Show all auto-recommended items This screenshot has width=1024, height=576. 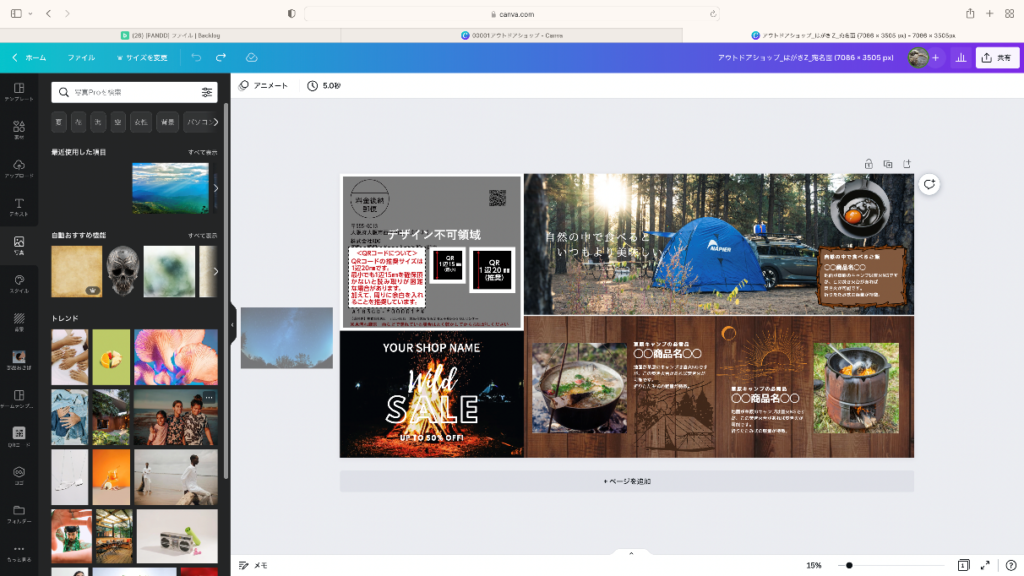202,235
